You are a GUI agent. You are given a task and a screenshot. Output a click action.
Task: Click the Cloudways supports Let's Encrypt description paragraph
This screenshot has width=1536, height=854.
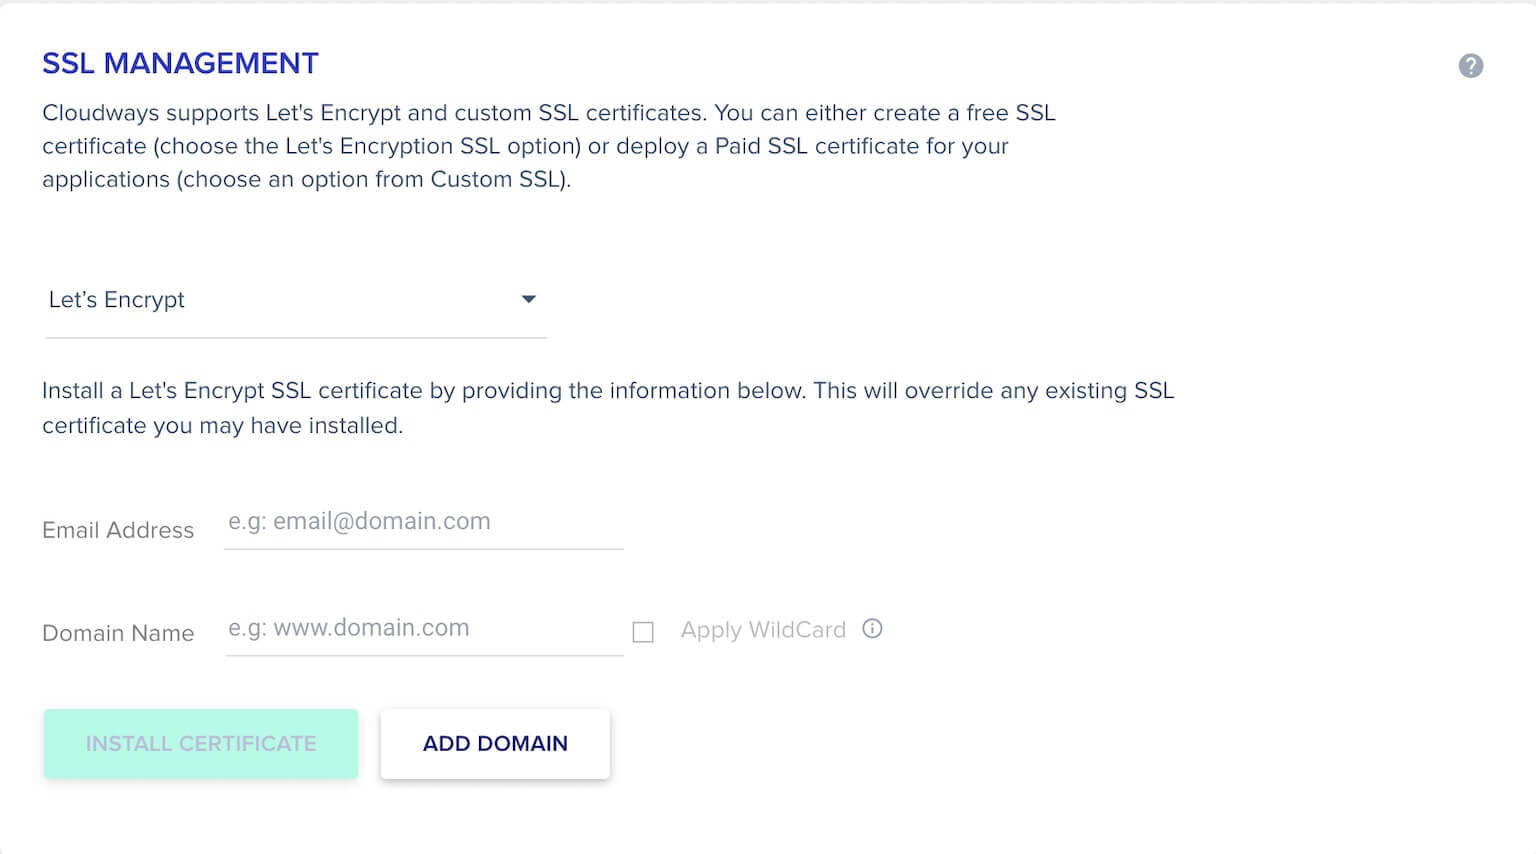click(549, 146)
